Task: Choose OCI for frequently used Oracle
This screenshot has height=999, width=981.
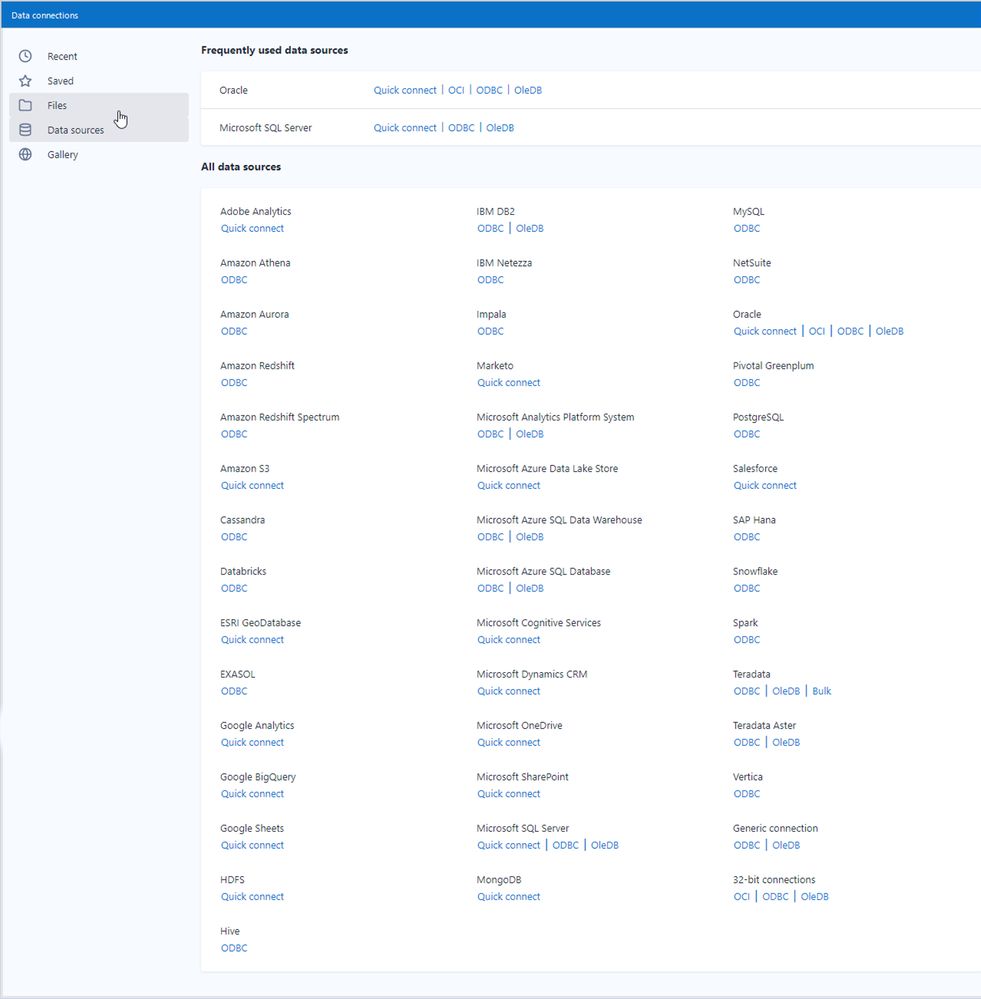Action: tap(456, 90)
